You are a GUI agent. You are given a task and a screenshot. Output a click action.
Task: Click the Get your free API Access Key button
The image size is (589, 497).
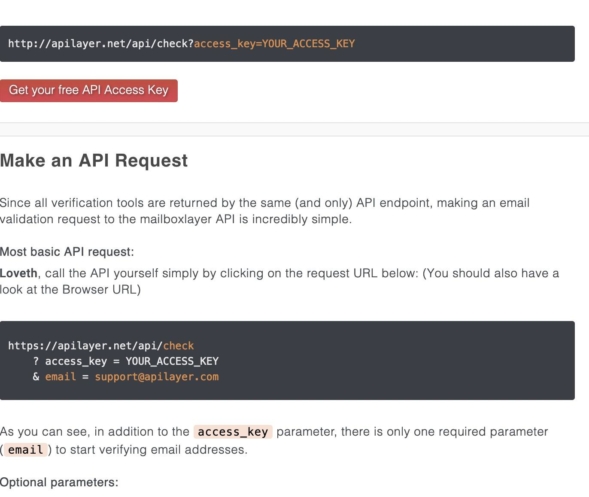tap(89, 91)
